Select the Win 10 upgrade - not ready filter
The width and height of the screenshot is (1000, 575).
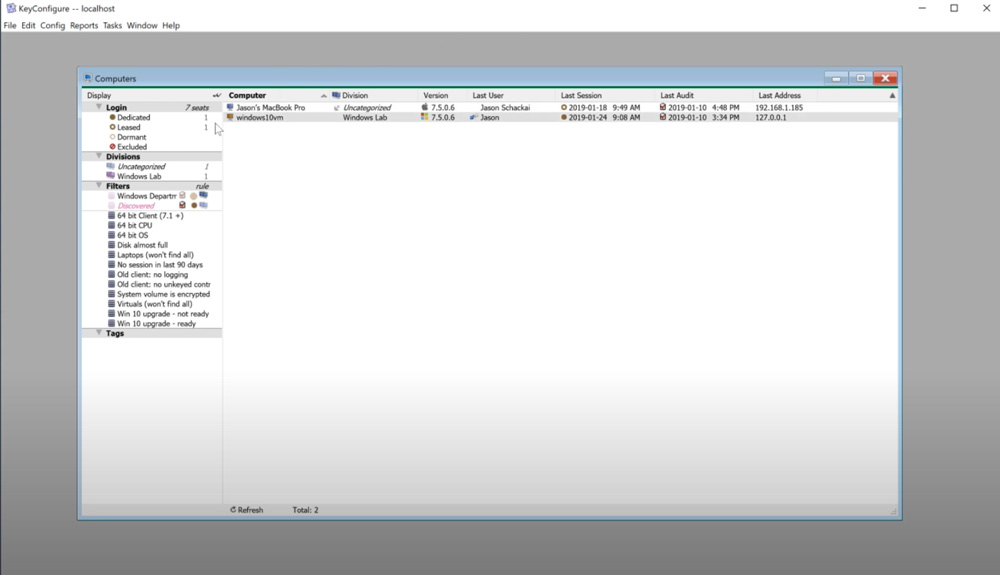click(x=163, y=314)
